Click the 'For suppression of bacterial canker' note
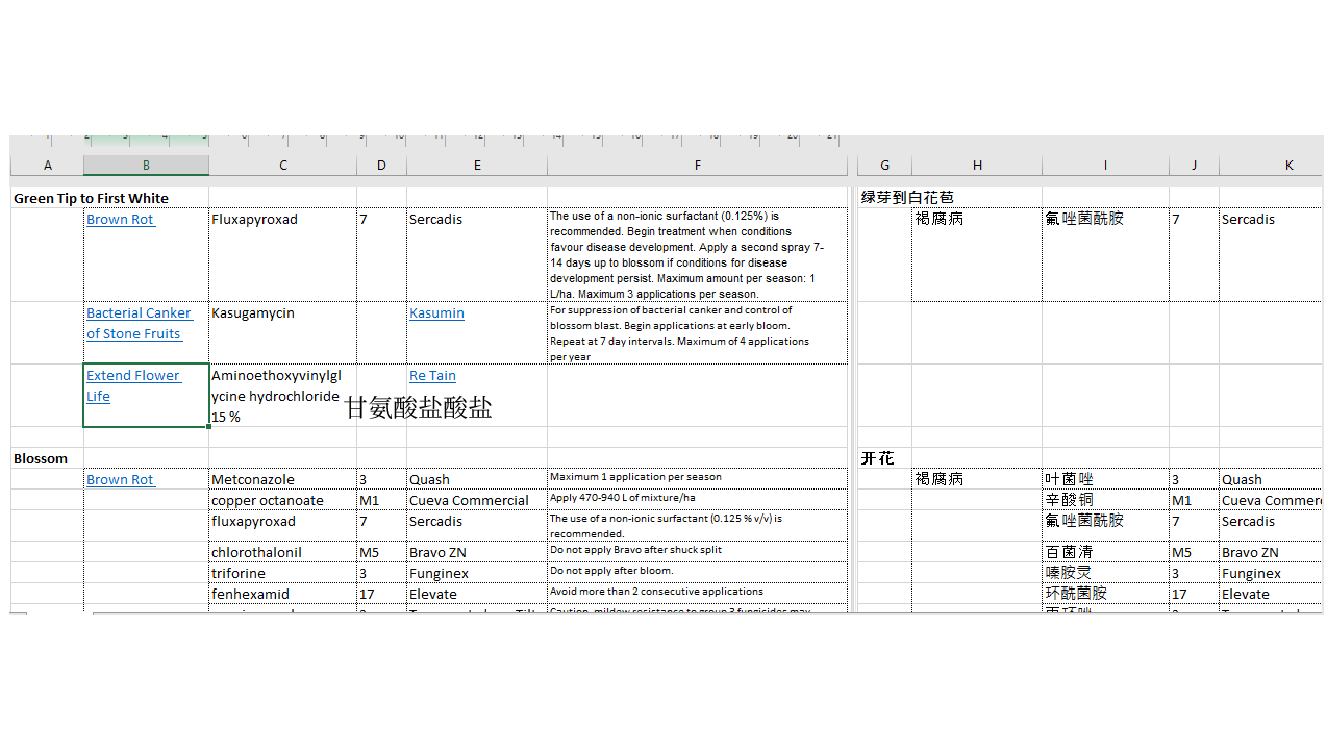This screenshot has height=750, width=1333. (x=698, y=333)
